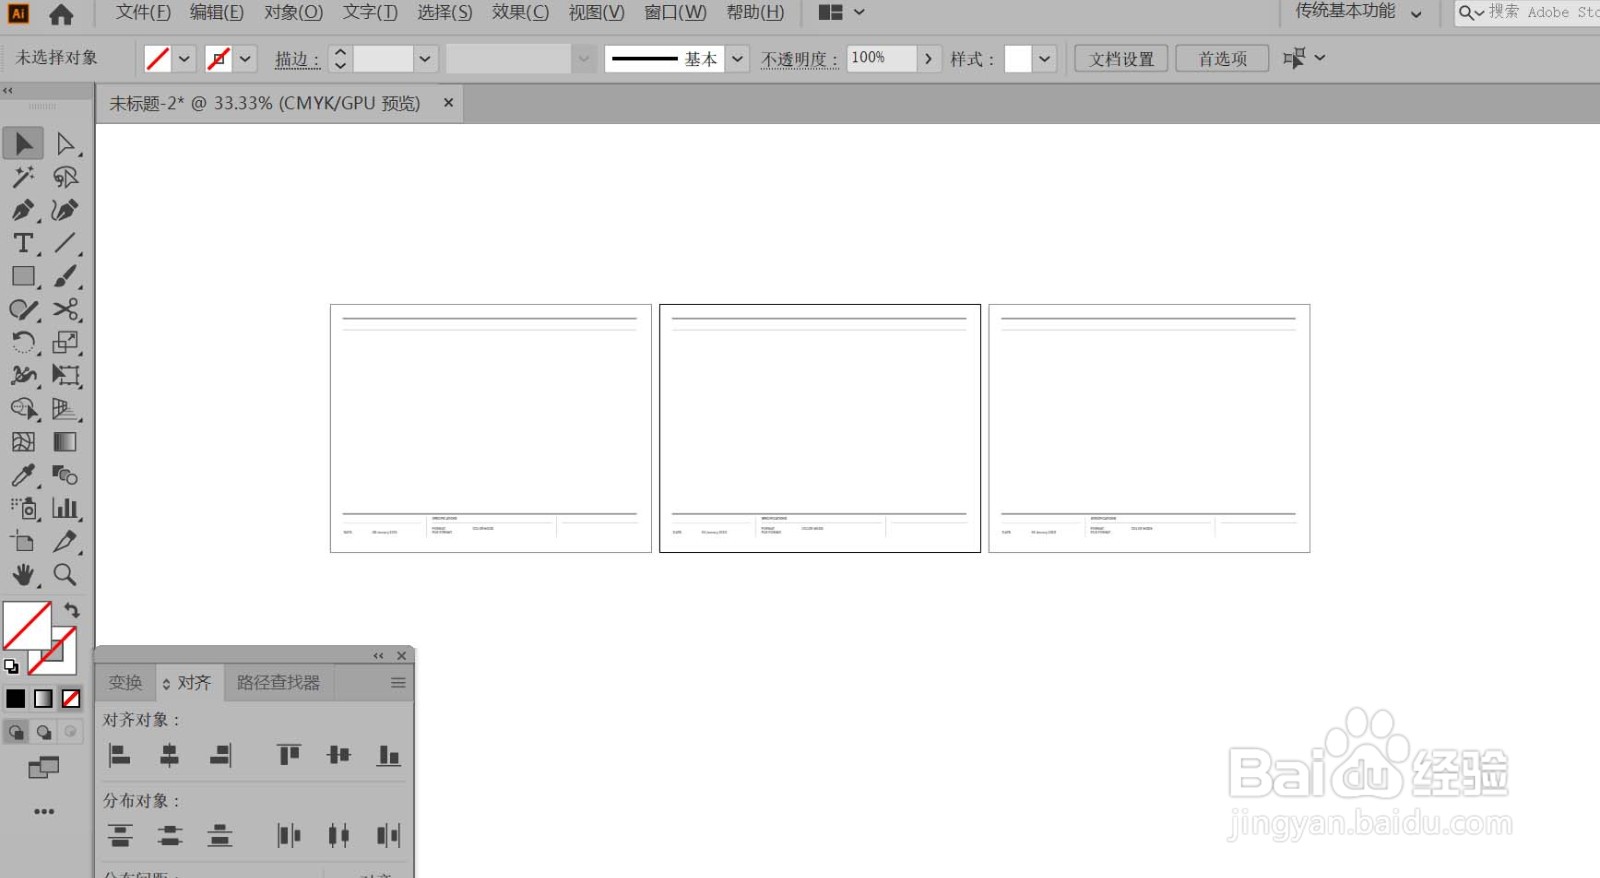Select the Shaper tool
1600x878 pixels.
pos(23,309)
